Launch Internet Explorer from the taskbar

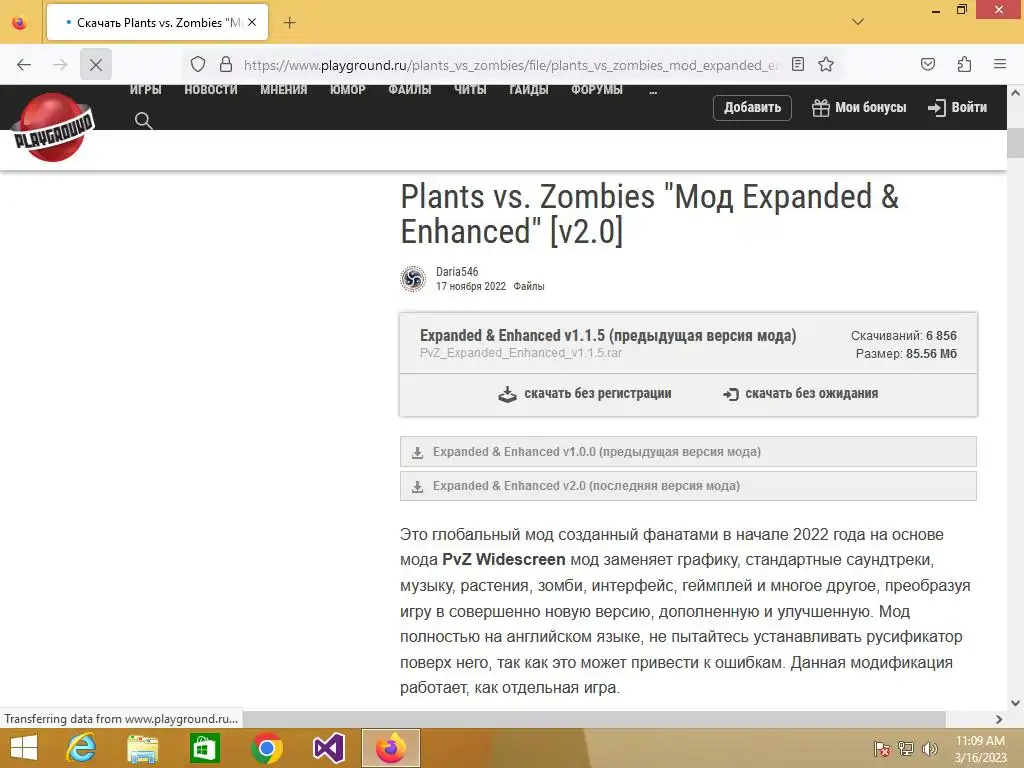(x=81, y=748)
